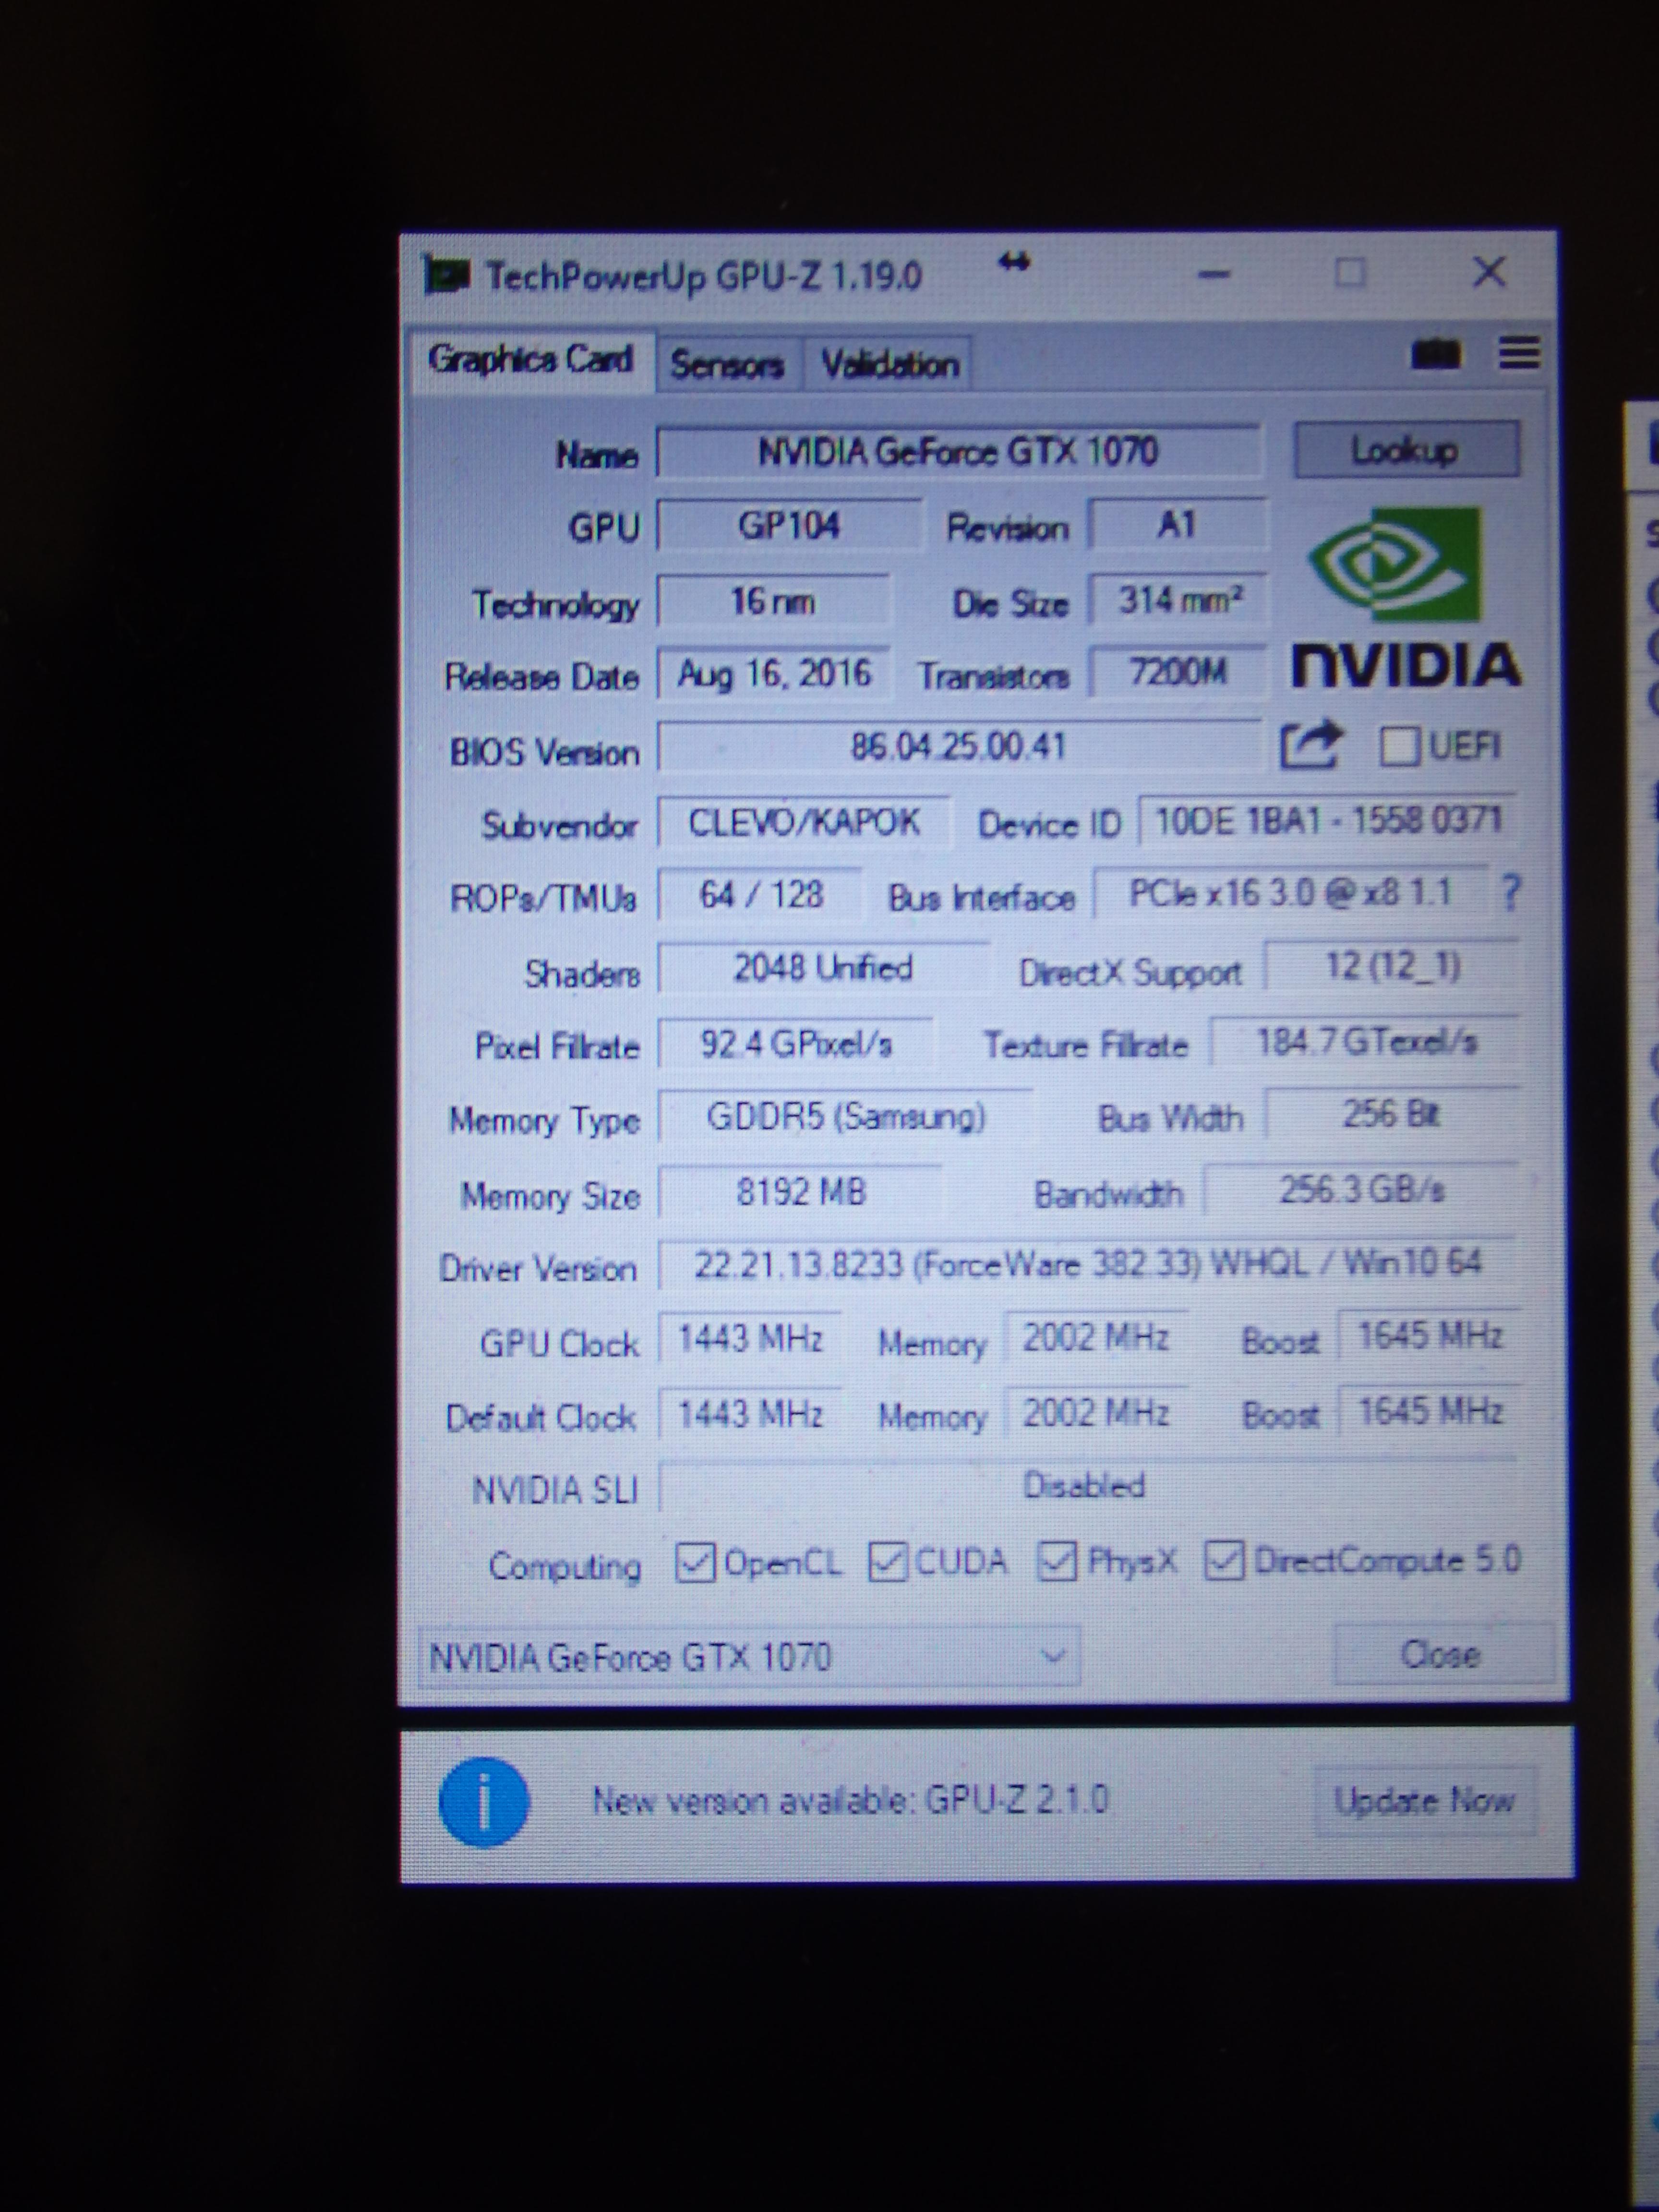Screen dimensions: 1659x2212
Task: Click the Bus Width 256 Bit value
Action: (x=1392, y=1114)
